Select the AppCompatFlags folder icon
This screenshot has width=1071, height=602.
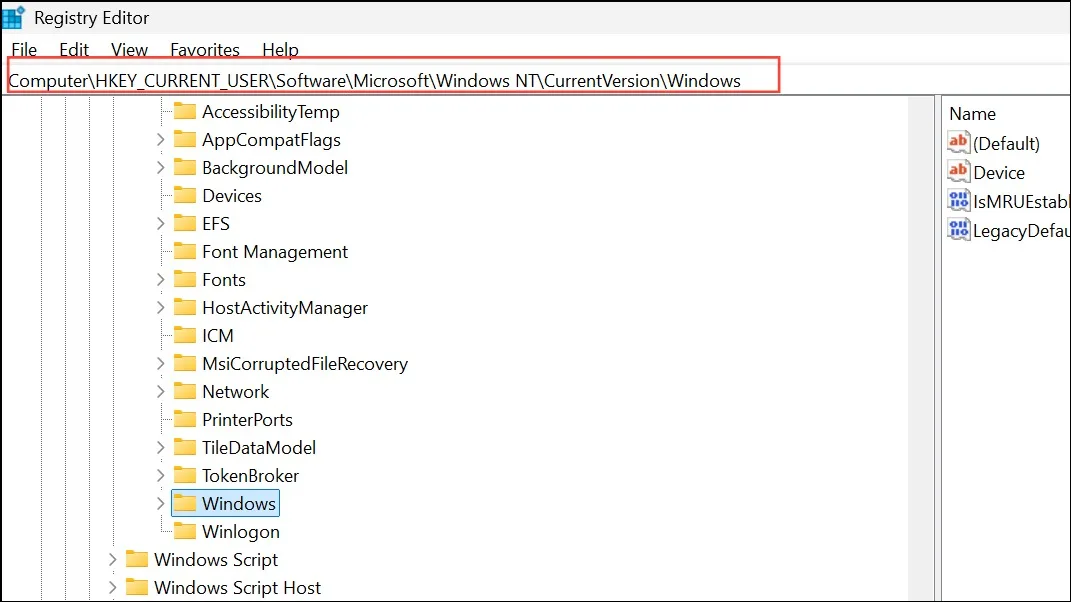click(184, 139)
